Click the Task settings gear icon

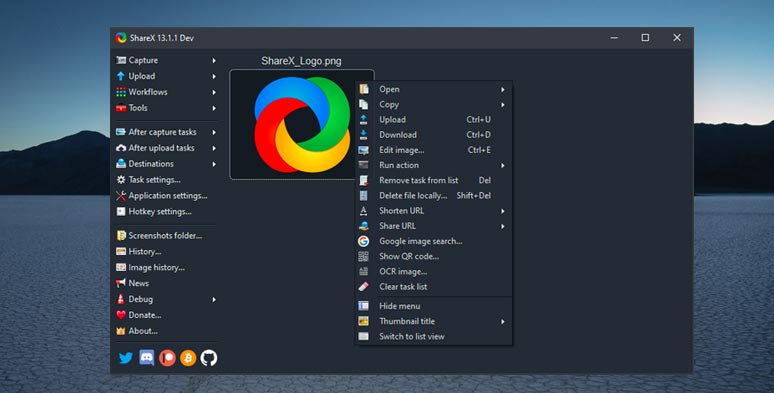(x=121, y=180)
